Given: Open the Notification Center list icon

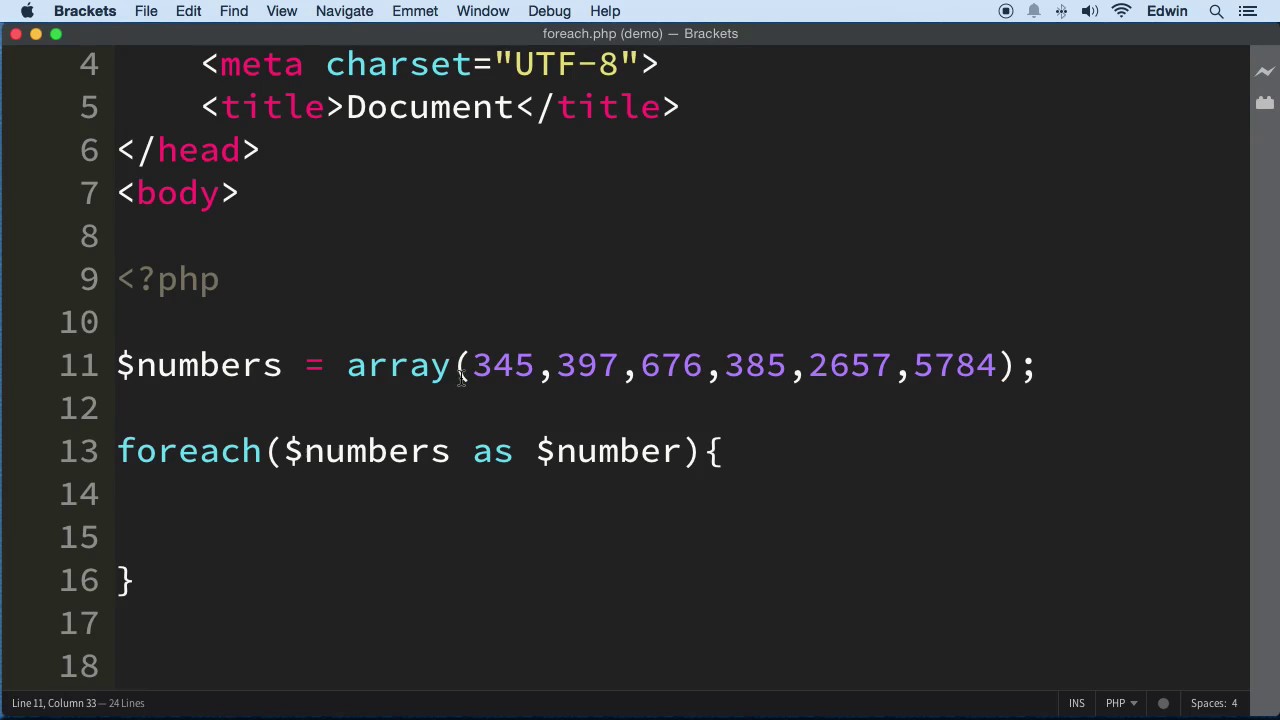Looking at the screenshot, I should coord(1247,11).
